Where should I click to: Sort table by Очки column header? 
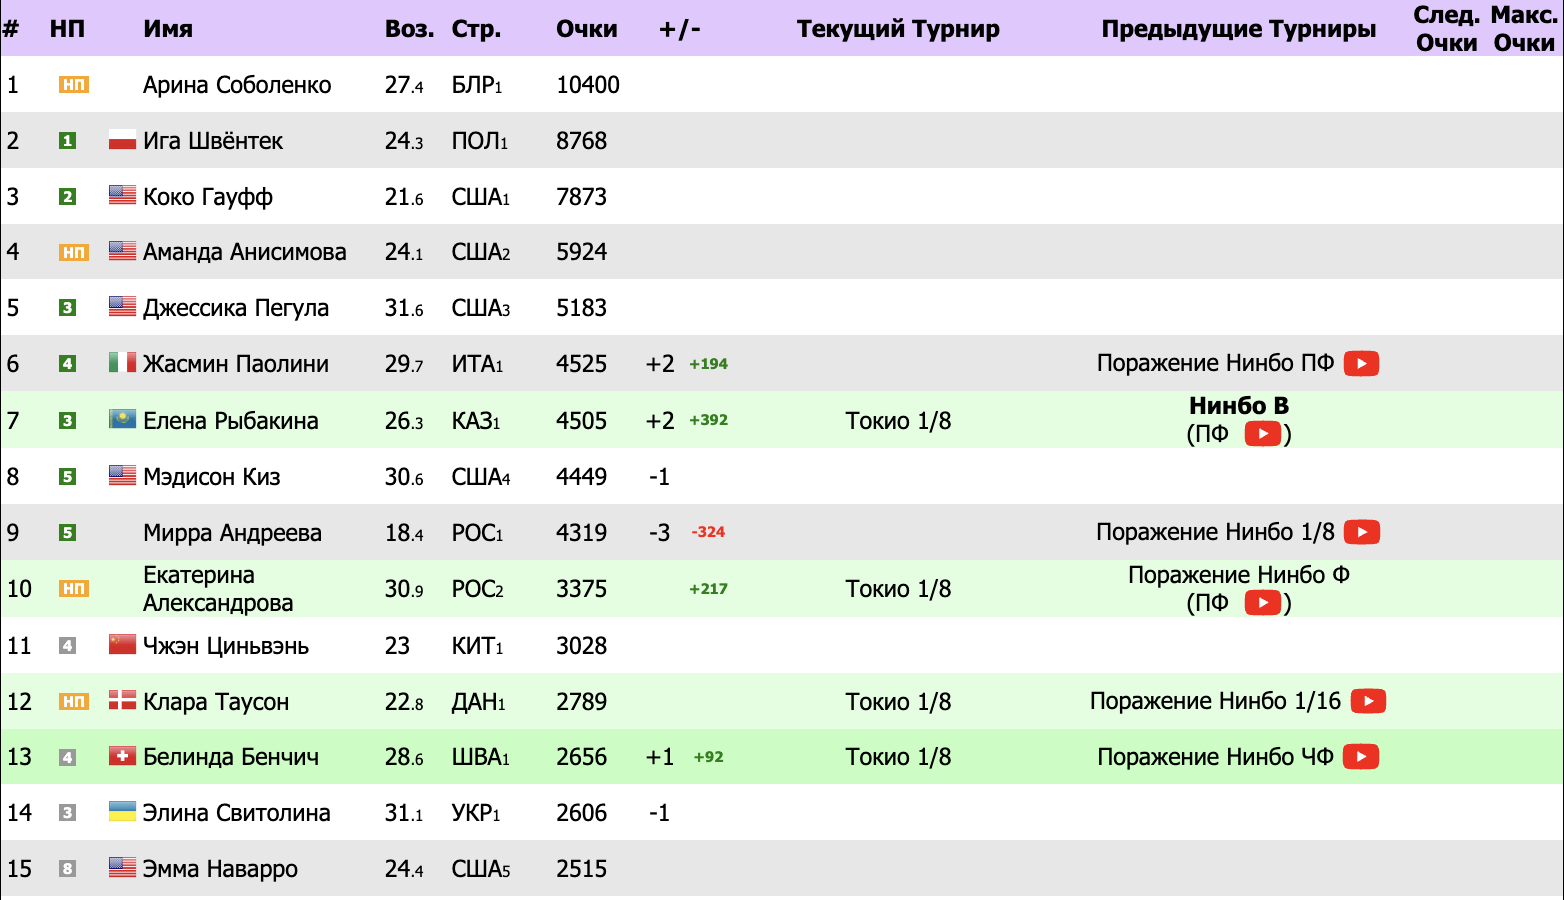point(586,29)
